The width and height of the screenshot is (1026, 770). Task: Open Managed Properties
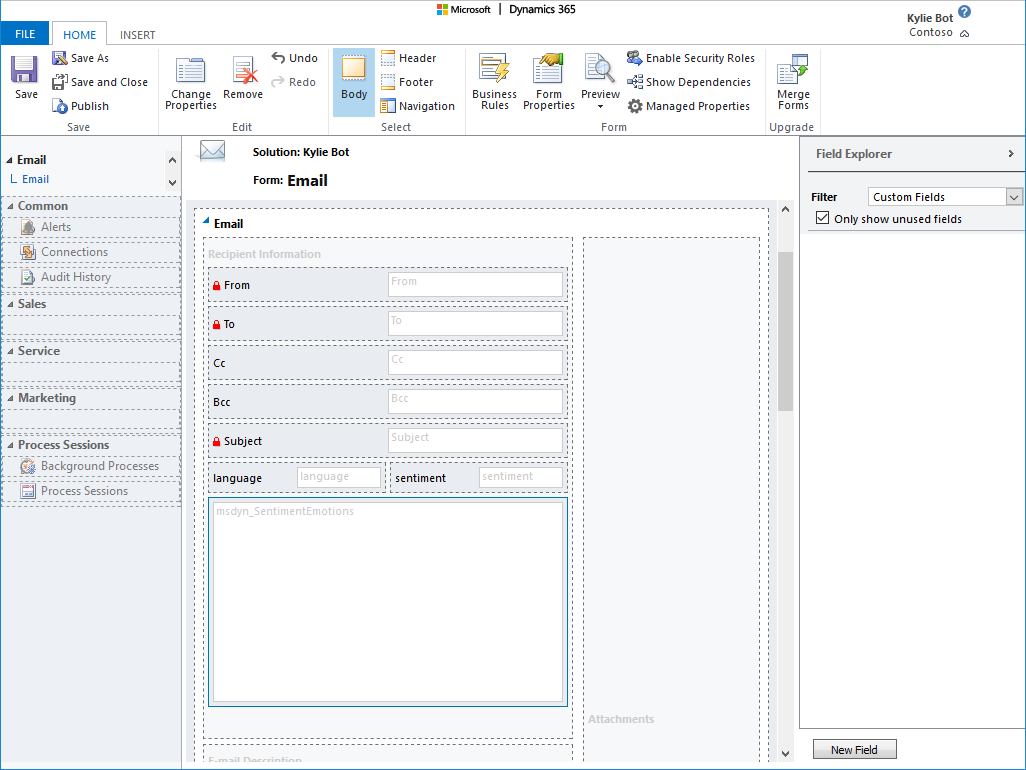point(688,106)
